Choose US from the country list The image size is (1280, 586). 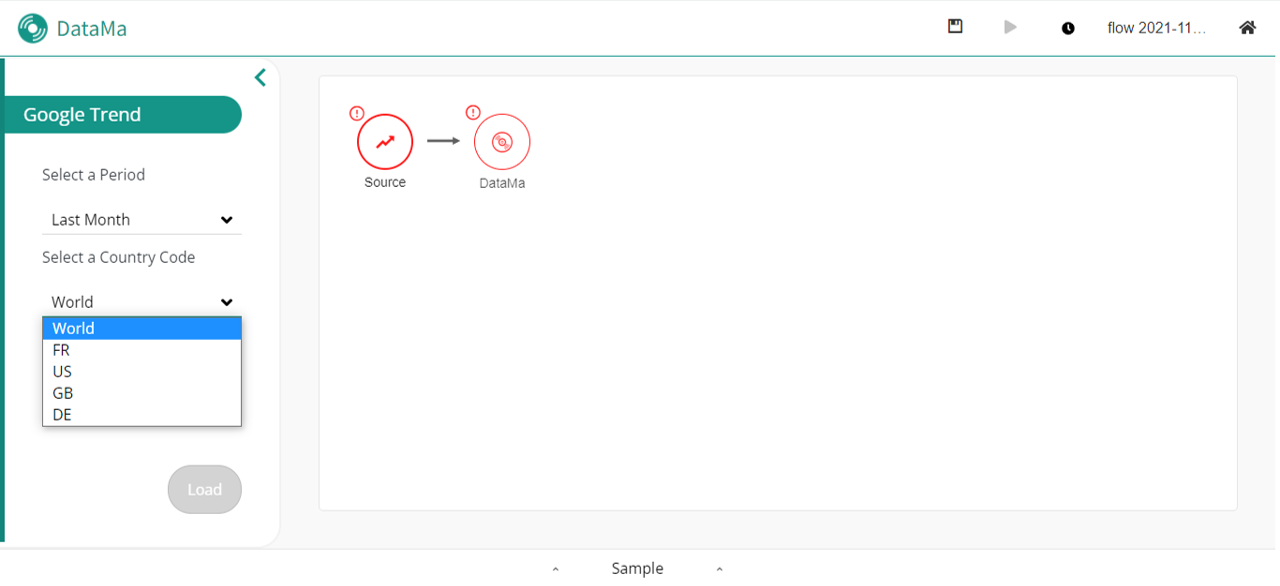tap(142, 371)
